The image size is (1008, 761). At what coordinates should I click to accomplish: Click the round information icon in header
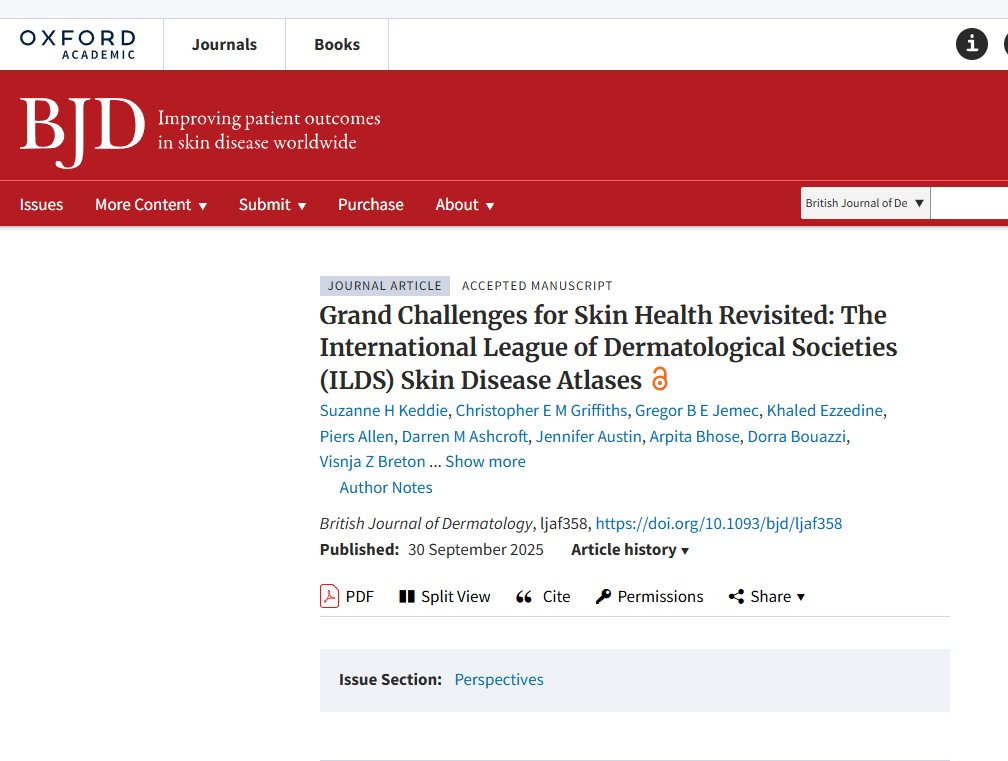(x=971, y=44)
